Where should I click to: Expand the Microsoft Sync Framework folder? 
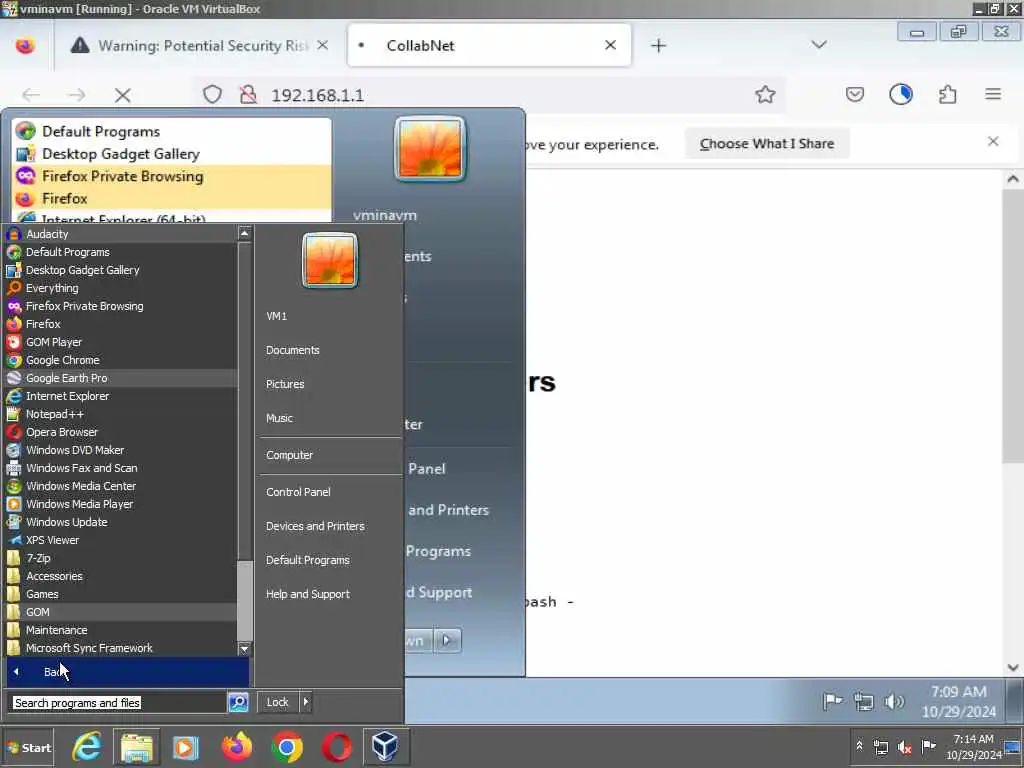121,648
